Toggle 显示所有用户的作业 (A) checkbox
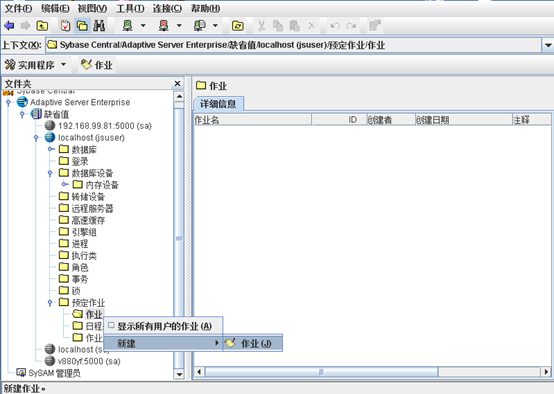This screenshot has width=554, height=394. pos(111,325)
